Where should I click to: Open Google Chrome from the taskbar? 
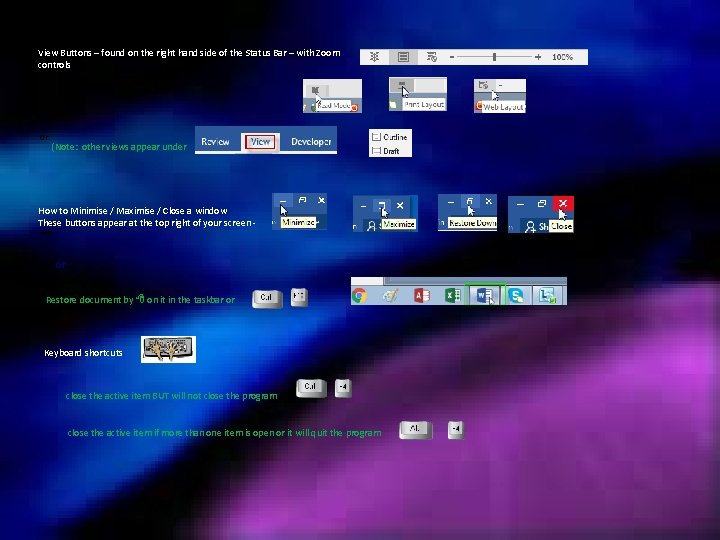click(360, 296)
